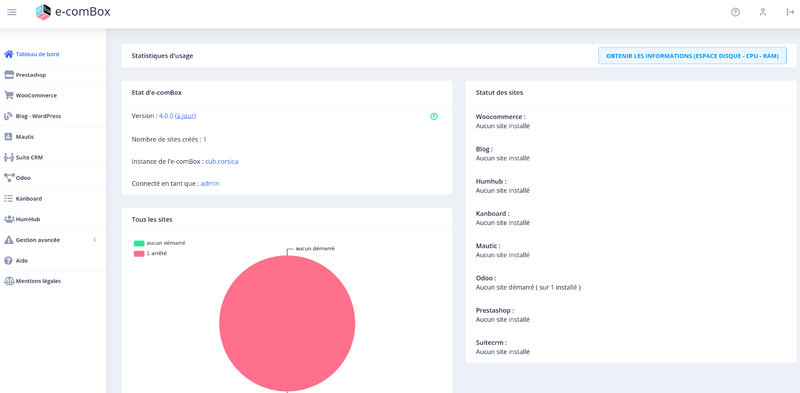Image resolution: width=800 pixels, height=393 pixels.
Task: Click the Etat d'e-comBox heading
Action: pyautogui.click(x=157, y=93)
